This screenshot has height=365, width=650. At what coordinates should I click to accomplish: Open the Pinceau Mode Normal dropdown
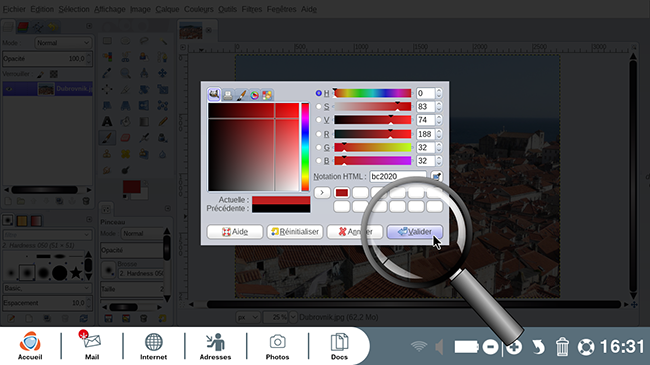[142, 234]
